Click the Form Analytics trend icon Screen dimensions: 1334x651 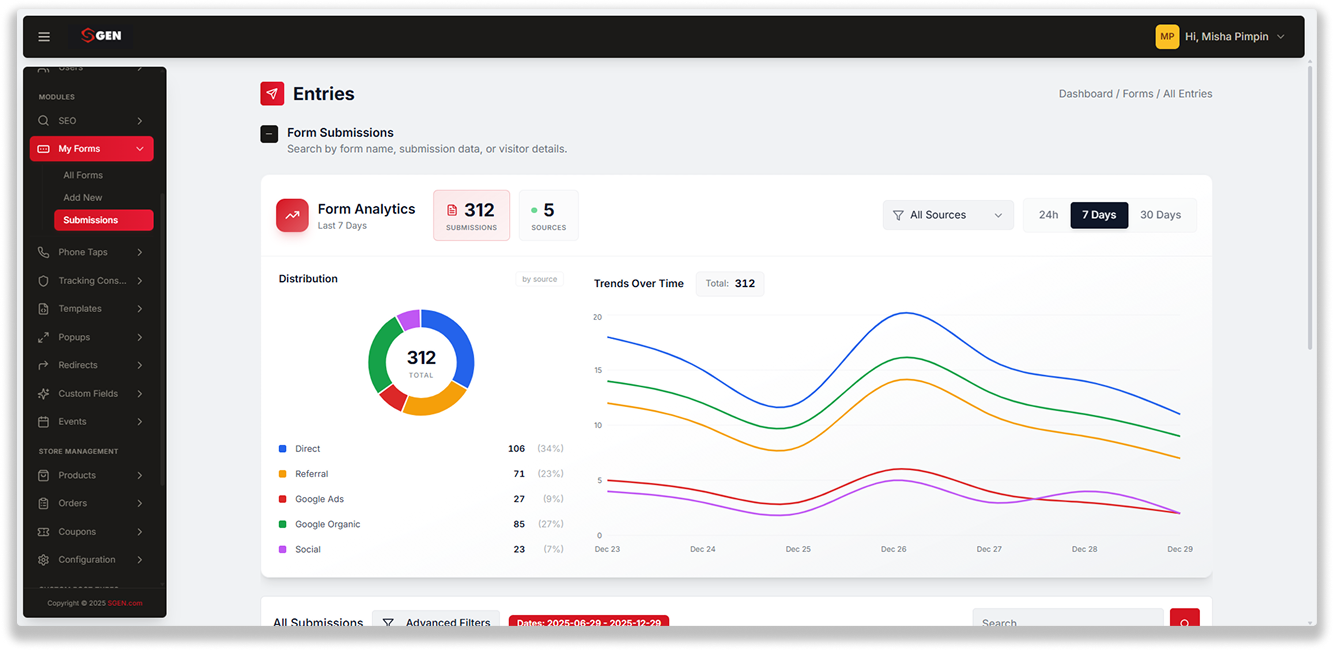292,215
